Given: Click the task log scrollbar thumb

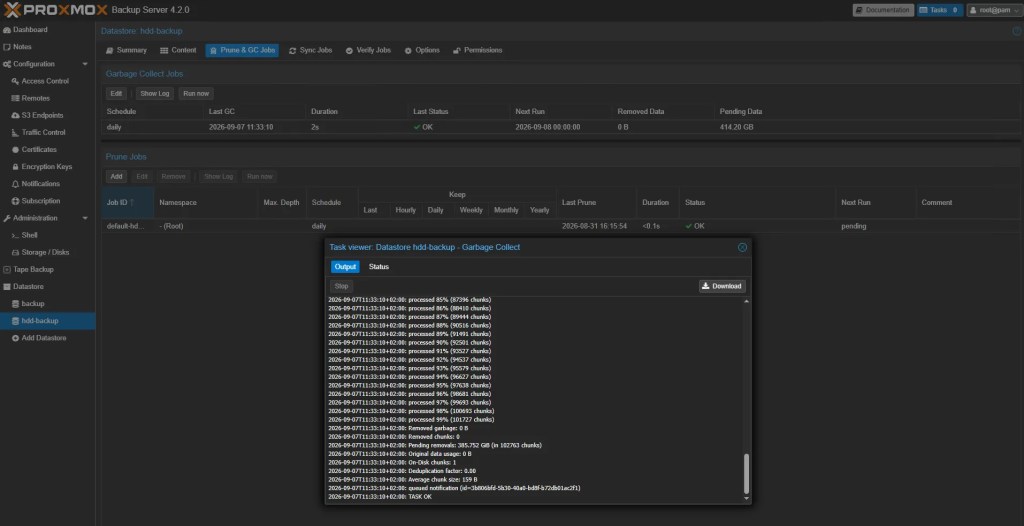Looking at the screenshot, I should click(x=747, y=474).
